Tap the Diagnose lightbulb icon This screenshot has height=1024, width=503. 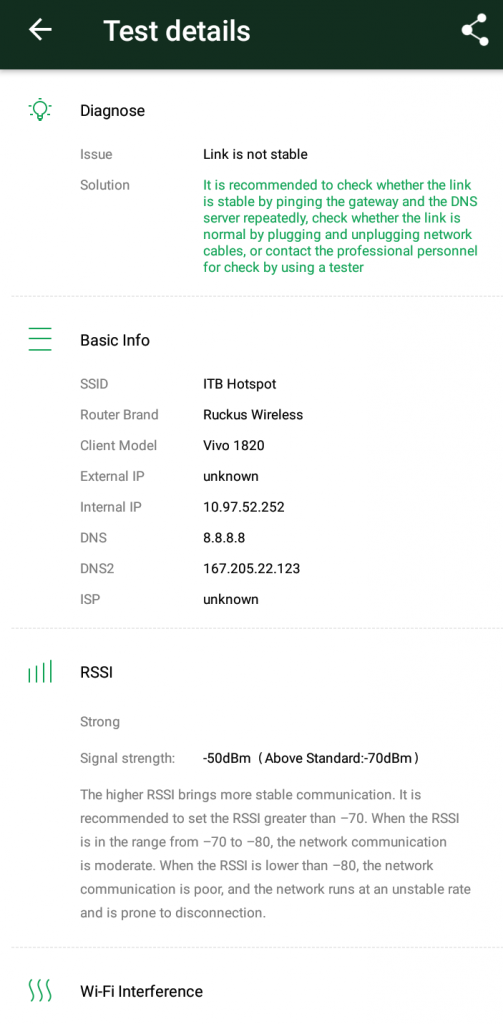click(40, 110)
